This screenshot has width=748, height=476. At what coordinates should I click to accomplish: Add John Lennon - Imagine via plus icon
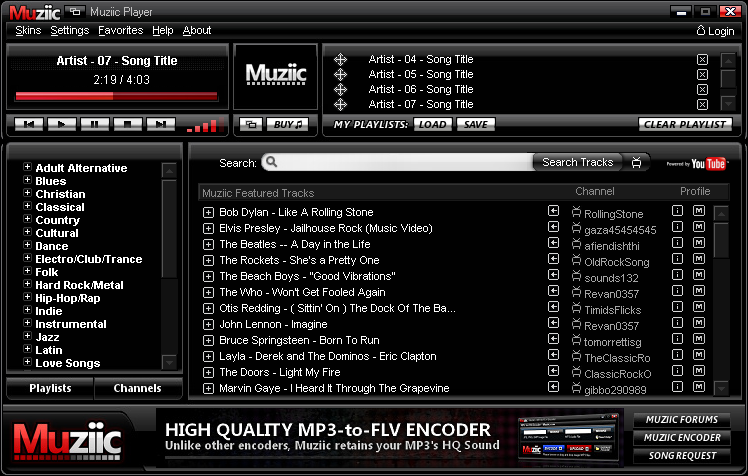coord(208,325)
